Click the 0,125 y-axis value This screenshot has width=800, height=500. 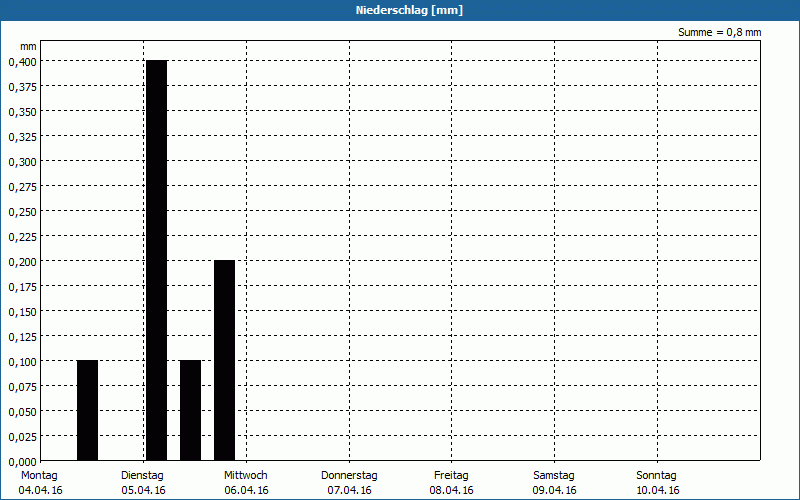tap(22, 337)
